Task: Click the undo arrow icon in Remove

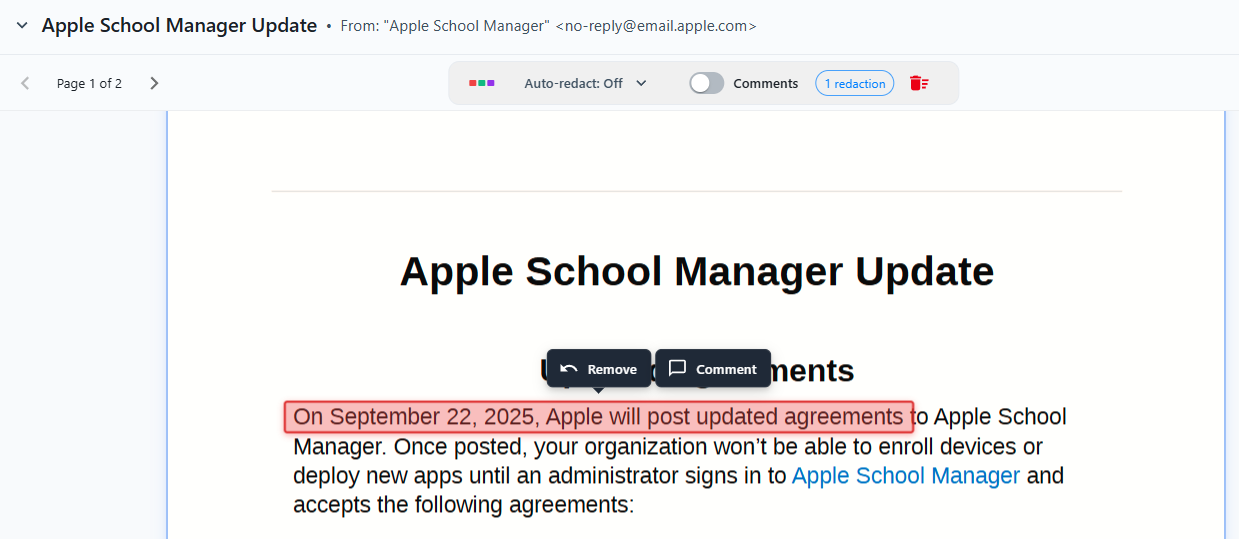Action: [569, 369]
